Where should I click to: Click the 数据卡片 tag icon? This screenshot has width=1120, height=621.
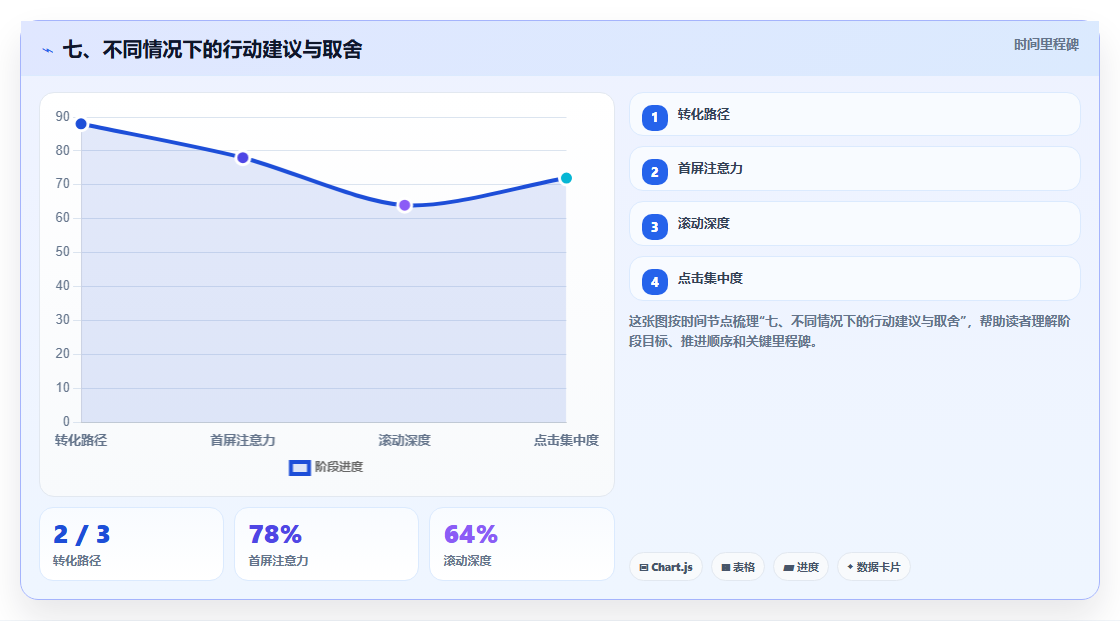[x=850, y=567]
